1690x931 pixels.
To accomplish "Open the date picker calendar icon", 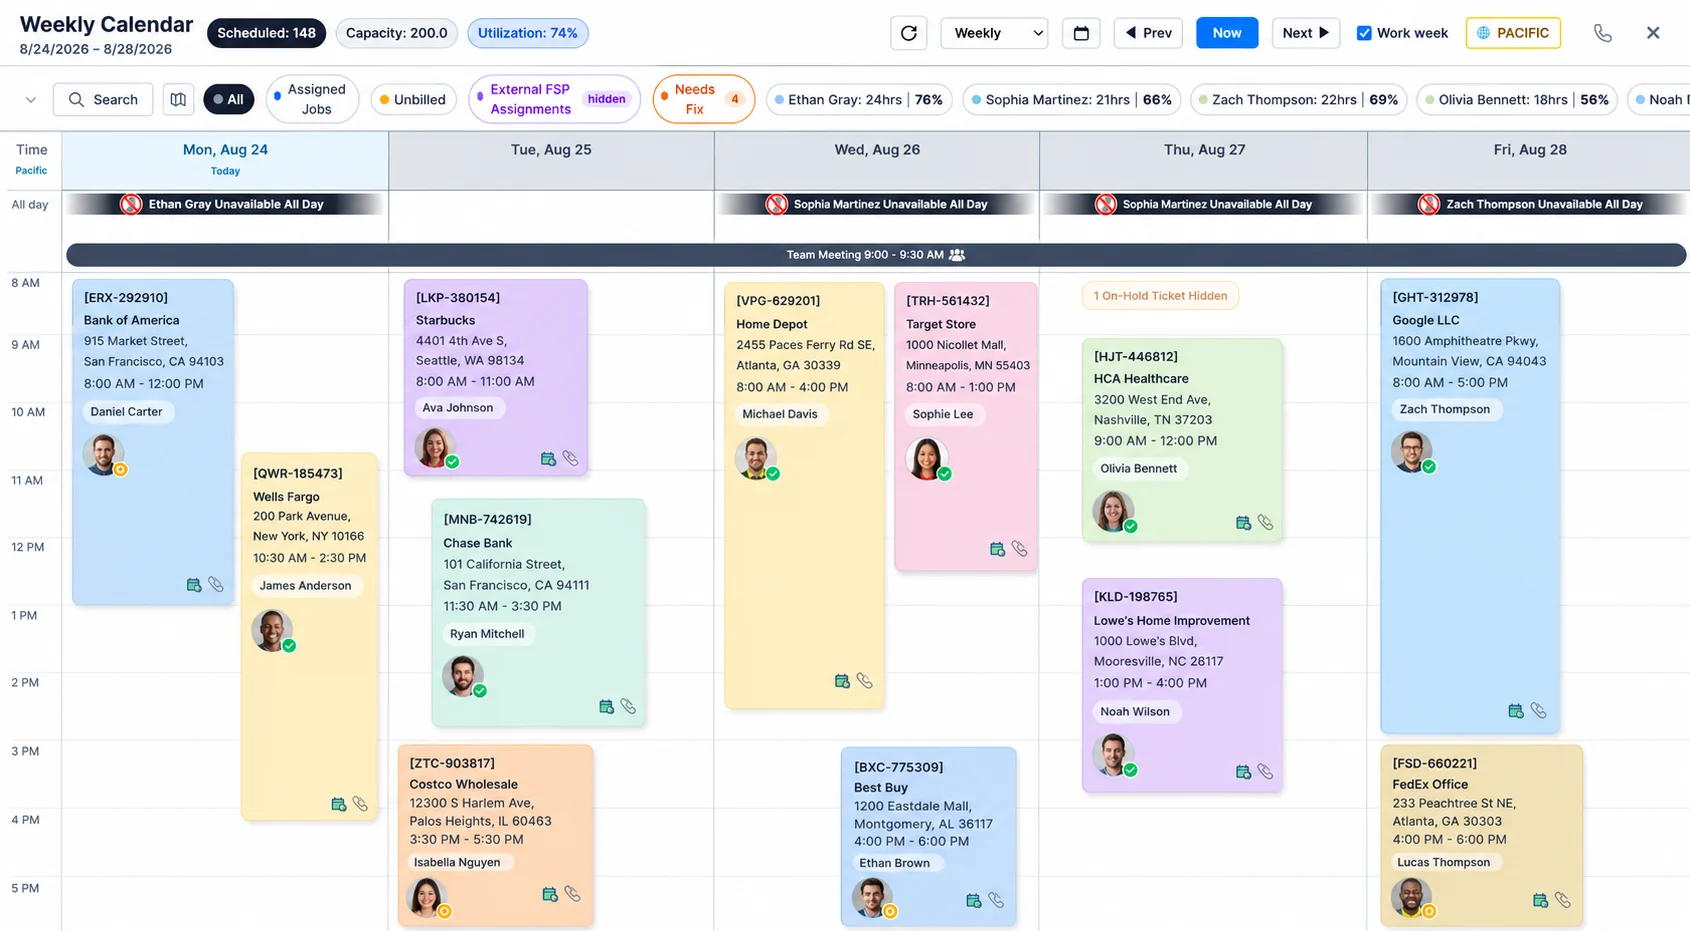I will 1081,33.
